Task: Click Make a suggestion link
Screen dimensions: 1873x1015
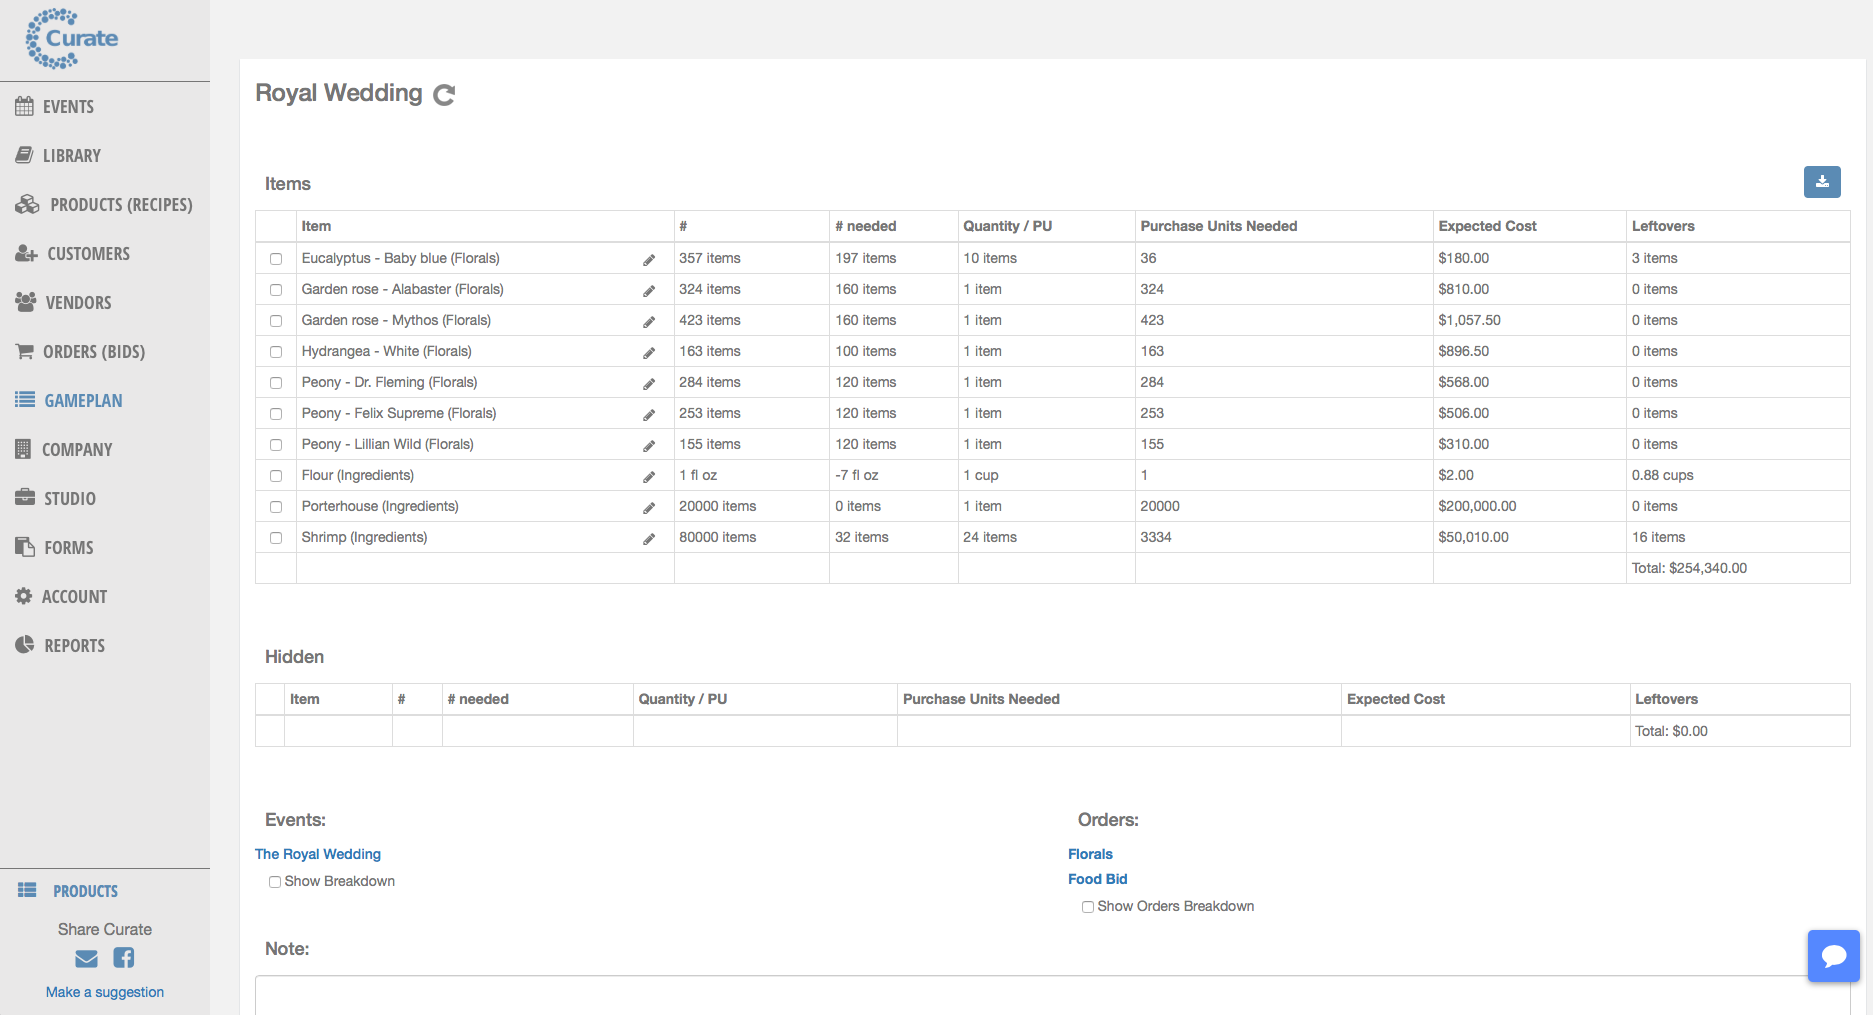Action: [105, 992]
